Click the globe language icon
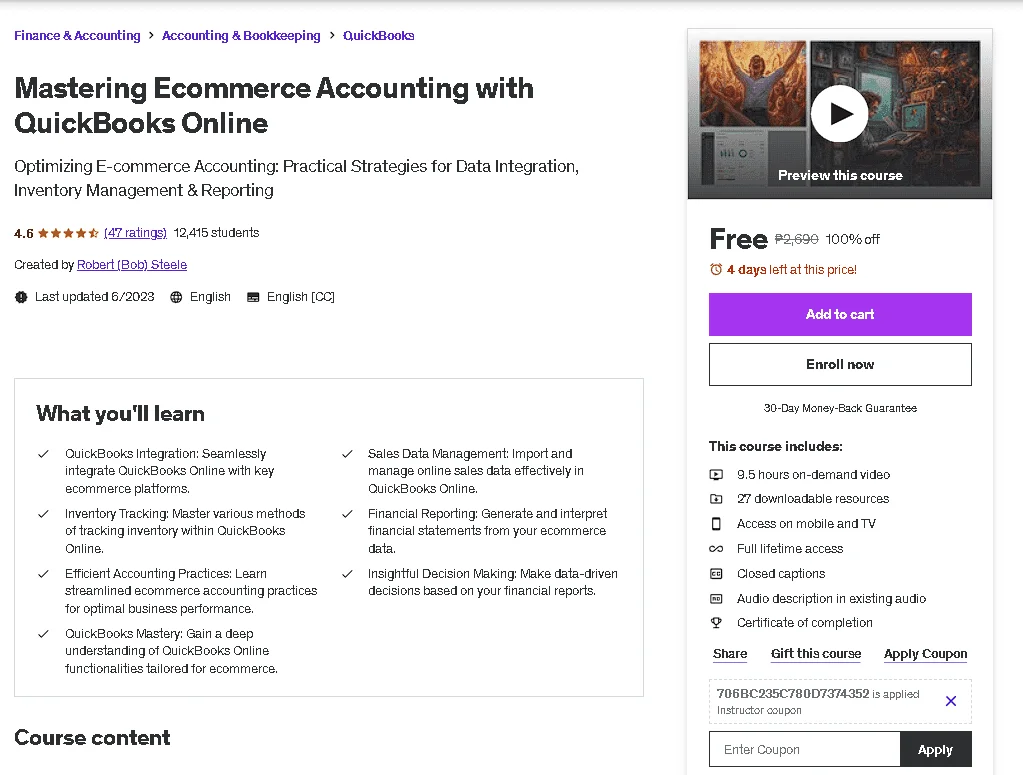Image resolution: width=1023 pixels, height=775 pixels. [176, 297]
